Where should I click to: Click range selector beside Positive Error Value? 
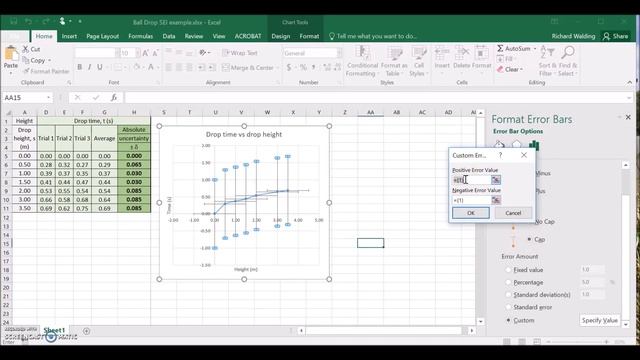pos(496,180)
